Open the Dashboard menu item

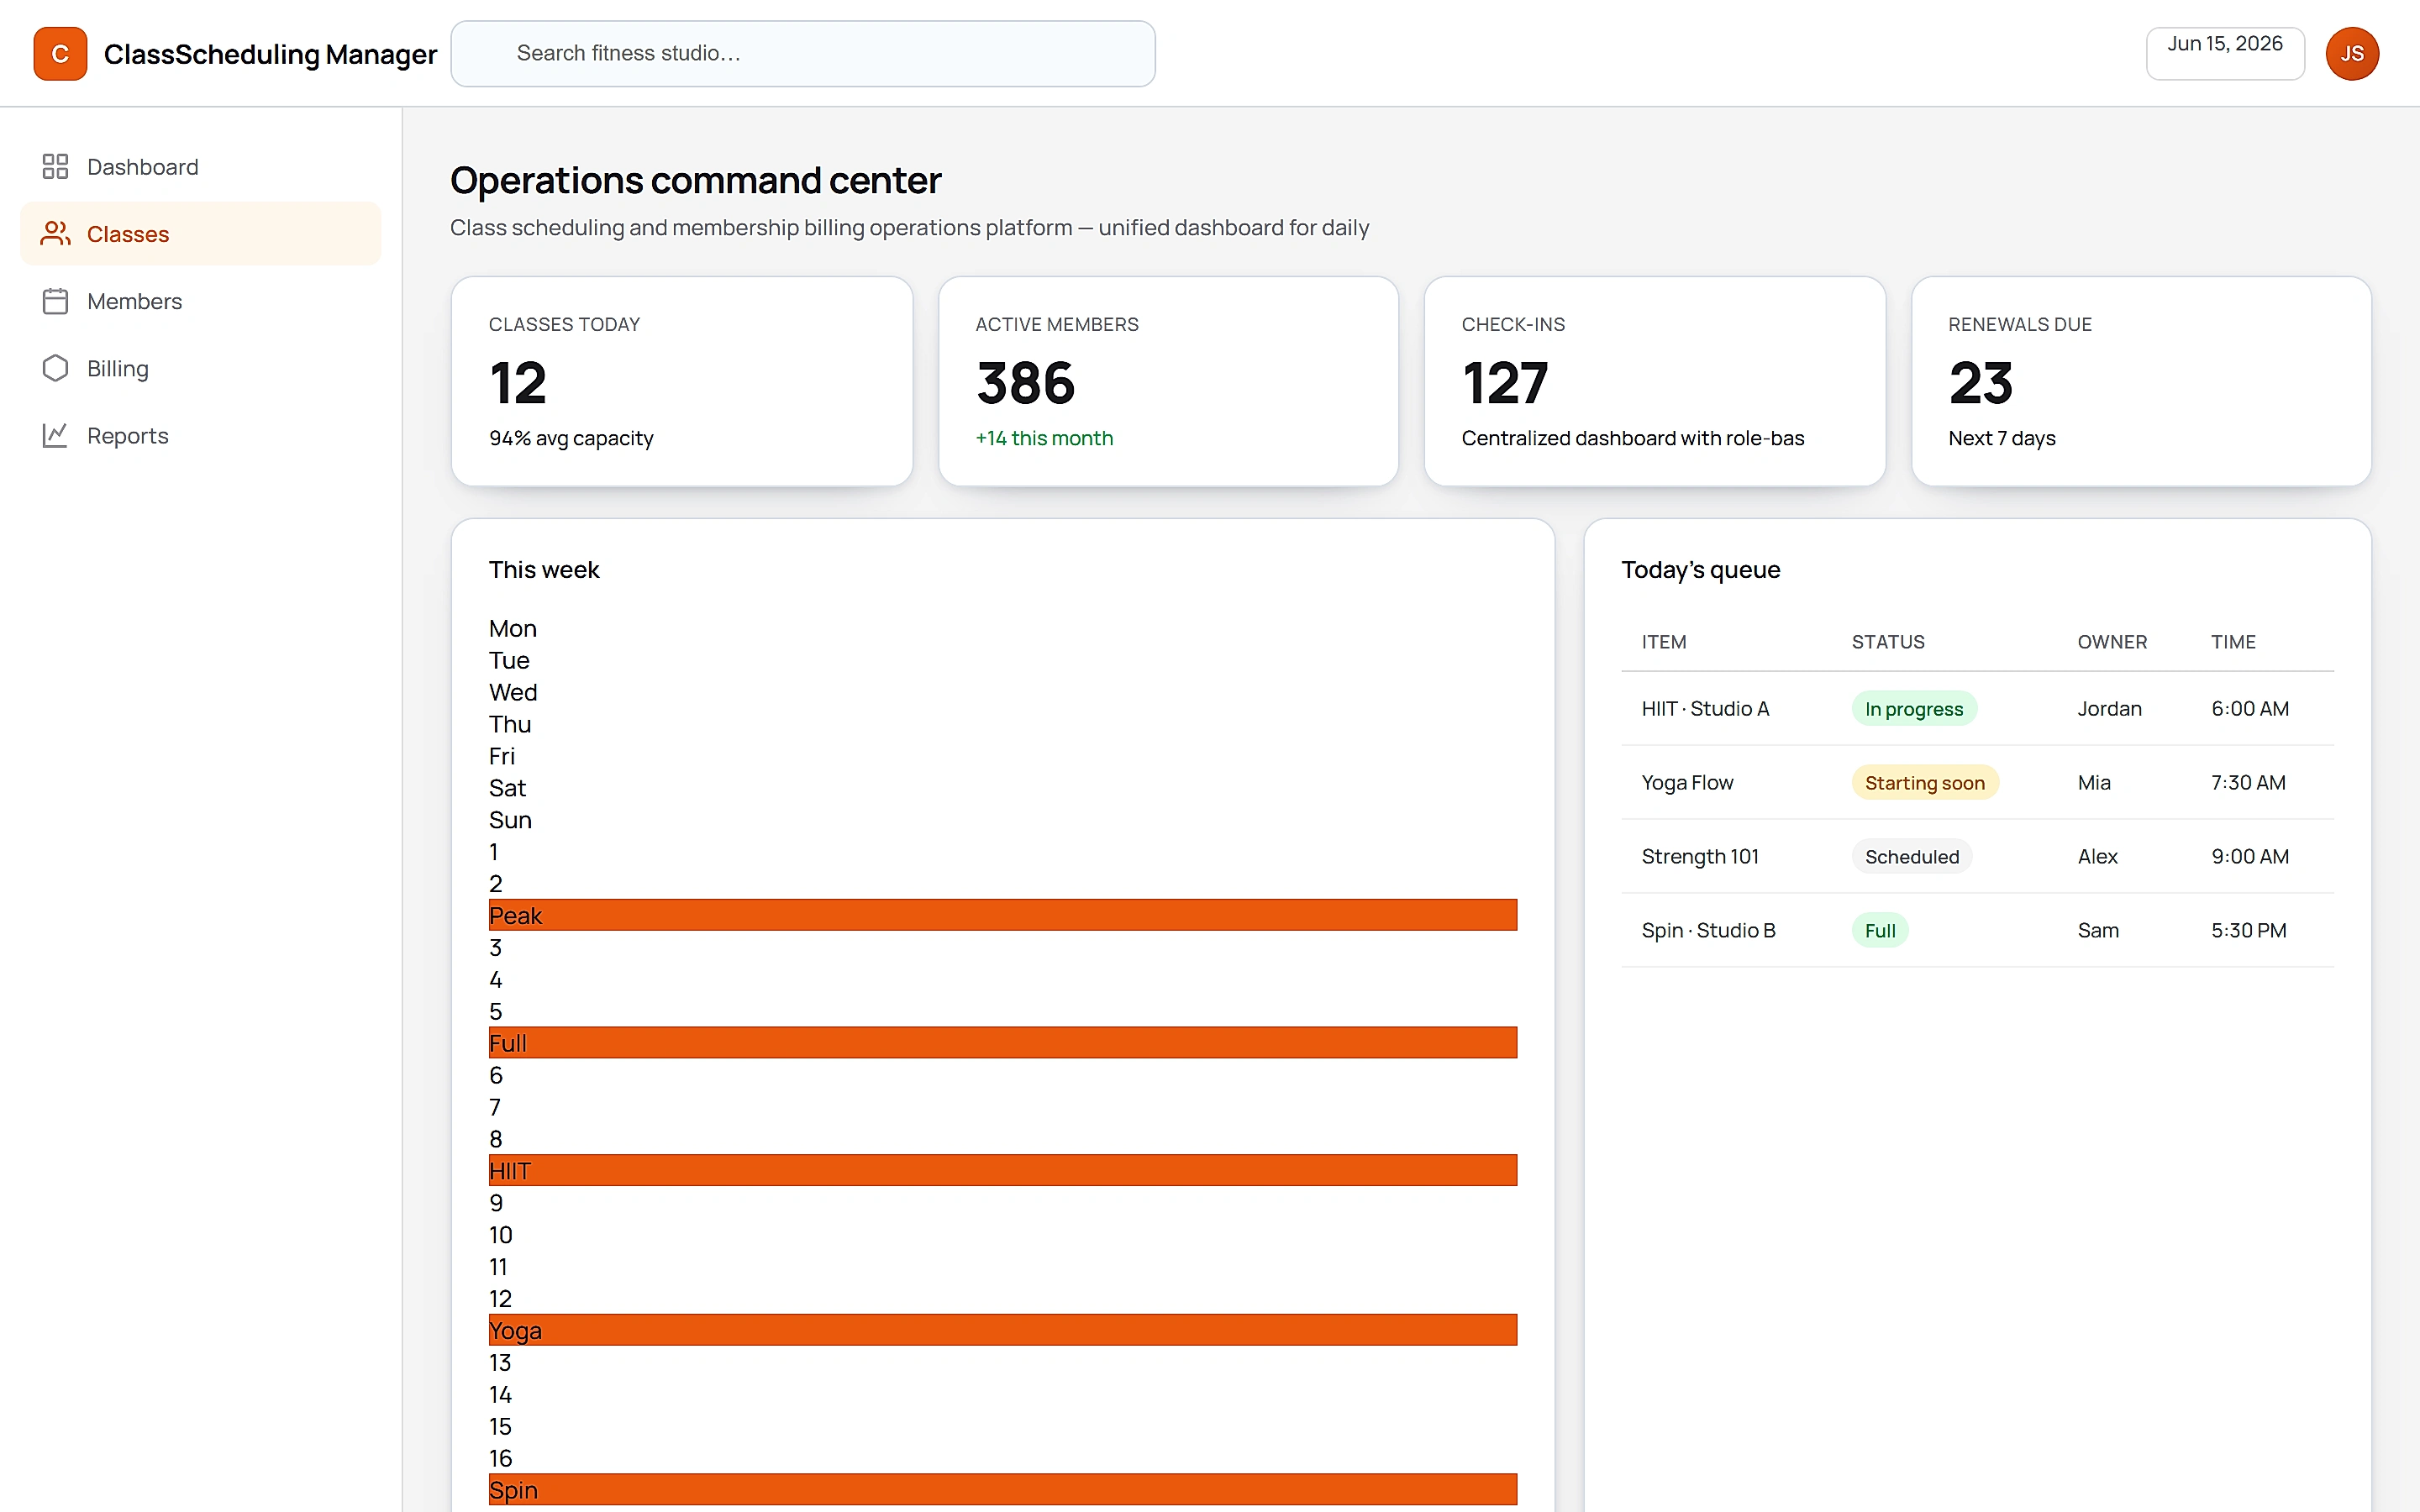coord(201,166)
